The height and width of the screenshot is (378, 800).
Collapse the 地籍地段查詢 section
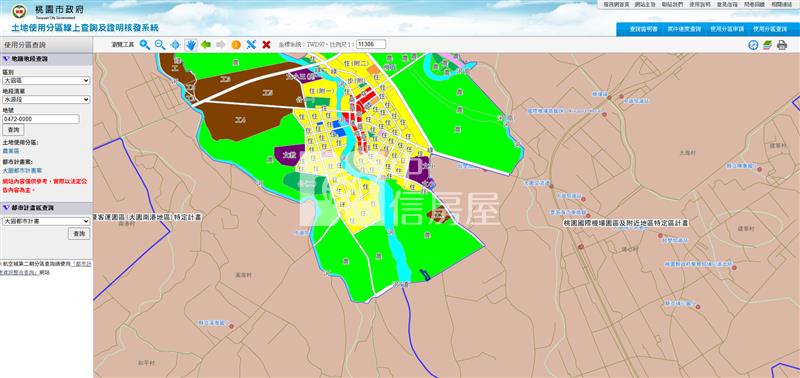pos(46,59)
